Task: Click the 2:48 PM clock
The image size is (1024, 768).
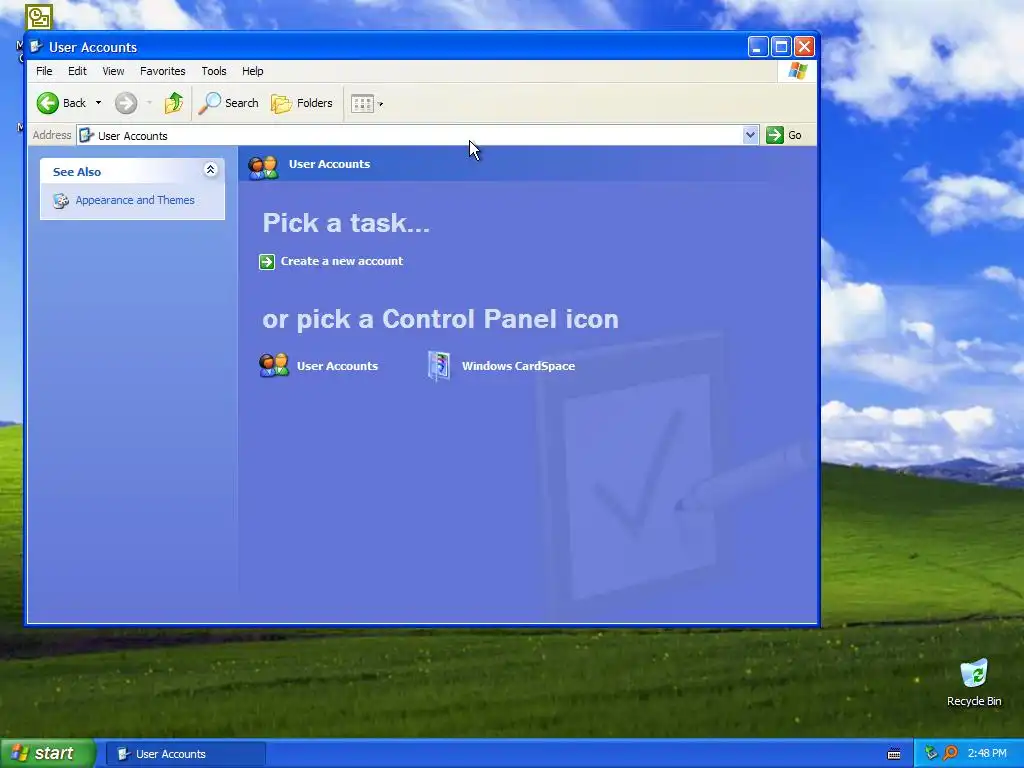Action: (x=987, y=753)
